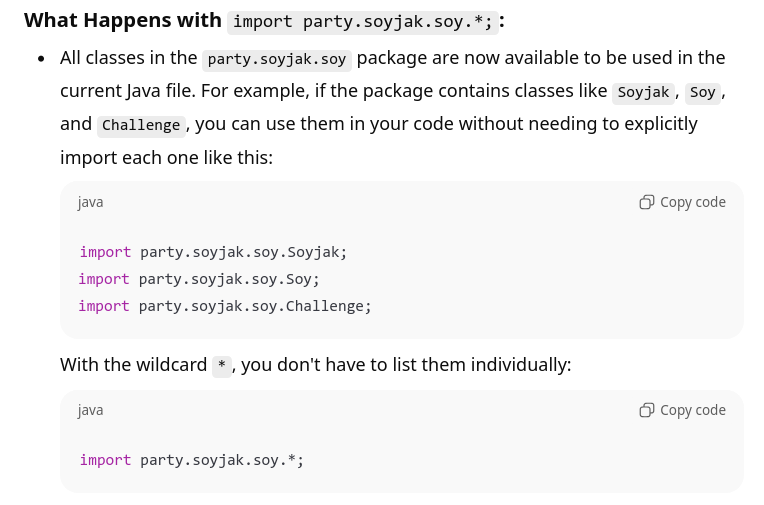Screen dimensions: 764x505
Task: Click the wildcard import line in the second code block
Action: point(191,460)
